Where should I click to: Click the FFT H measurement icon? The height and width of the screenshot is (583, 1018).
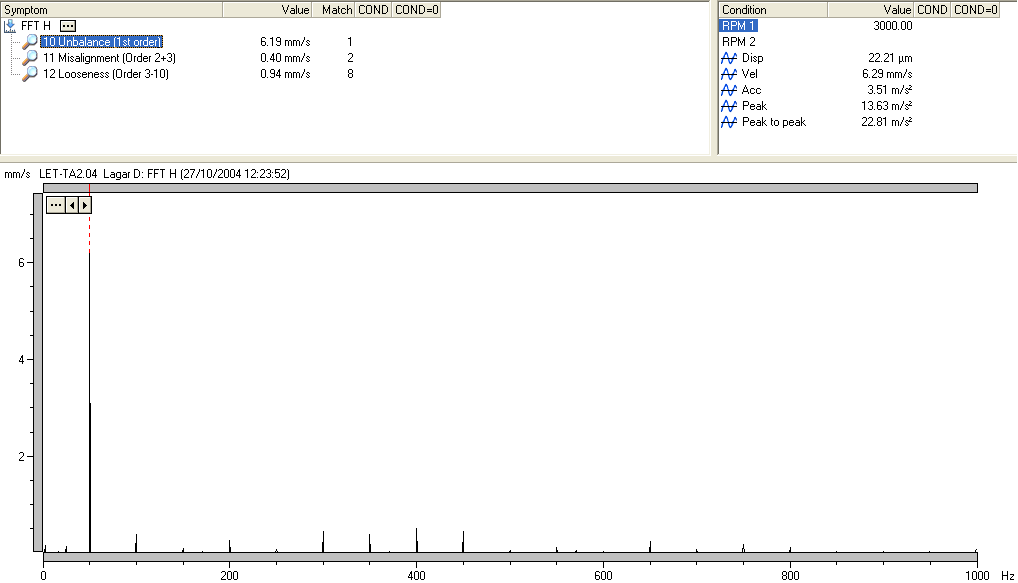(x=10, y=25)
